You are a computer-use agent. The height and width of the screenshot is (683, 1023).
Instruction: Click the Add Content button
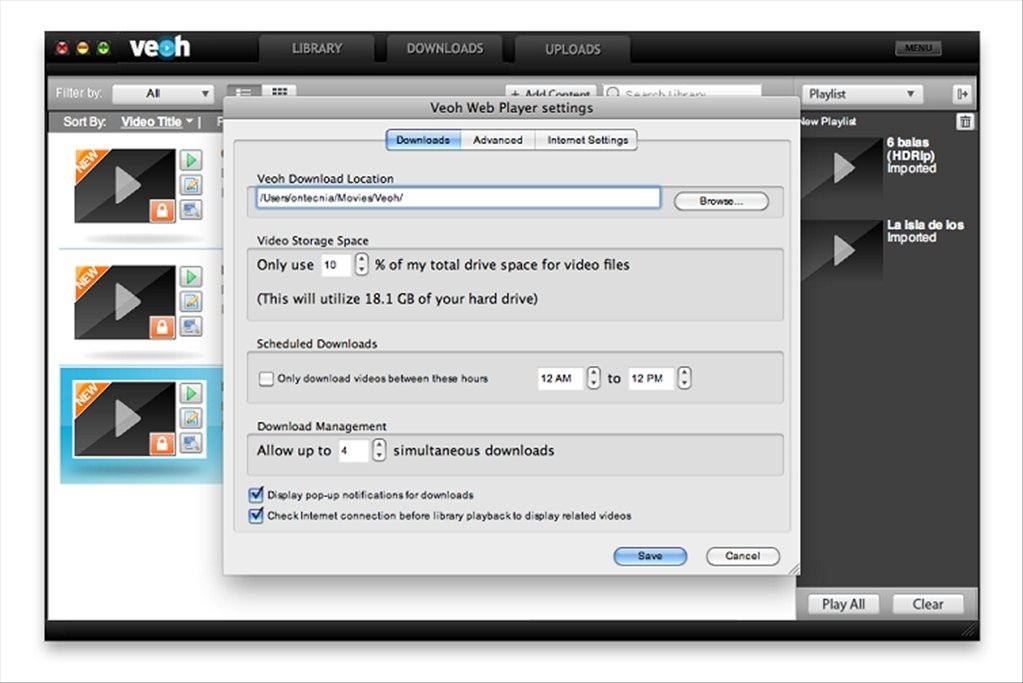click(551, 92)
